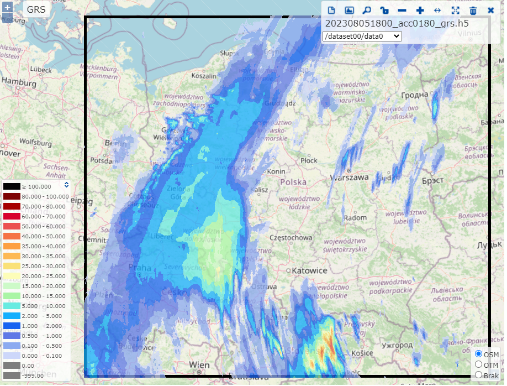Click the GRS label button
This screenshot has height=386, width=507.
pyautogui.click(x=36, y=9)
